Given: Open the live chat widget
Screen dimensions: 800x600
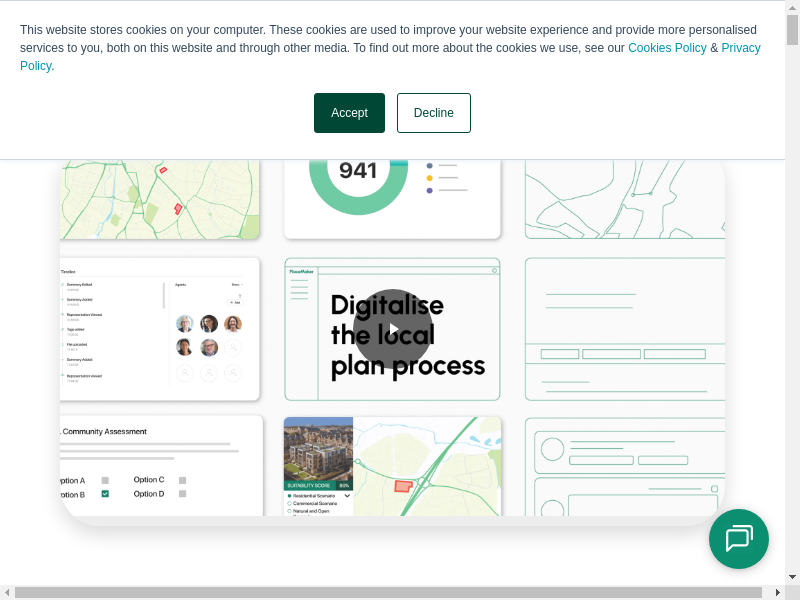Looking at the screenshot, I should click(x=739, y=539).
